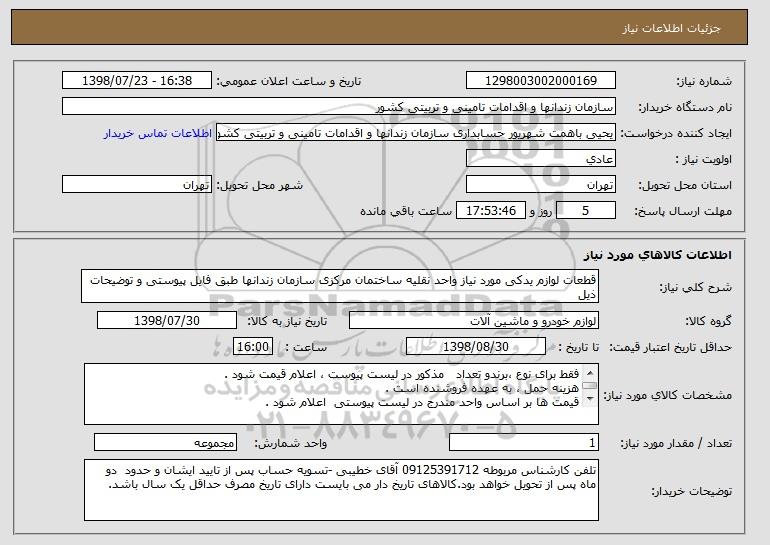Screen dimensions: 770x545
Task: Click the label واحد شمارش
Action: point(291,444)
